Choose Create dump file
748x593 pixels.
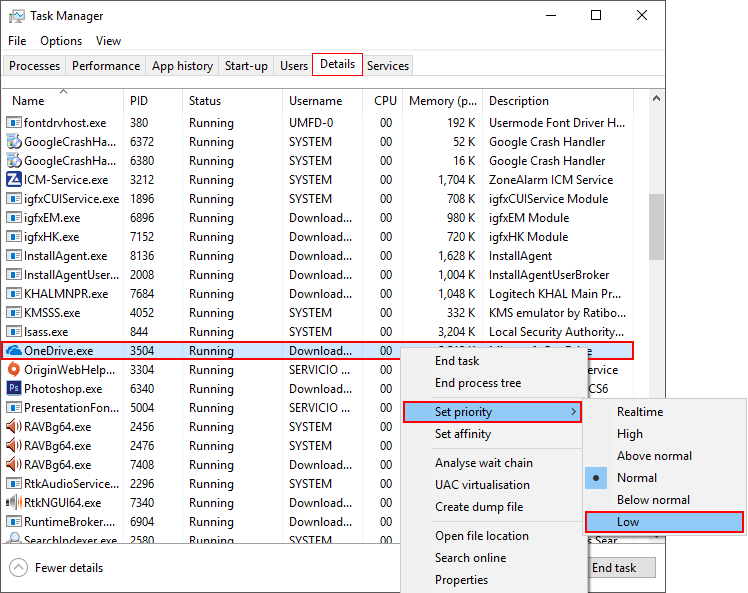[492, 507]
